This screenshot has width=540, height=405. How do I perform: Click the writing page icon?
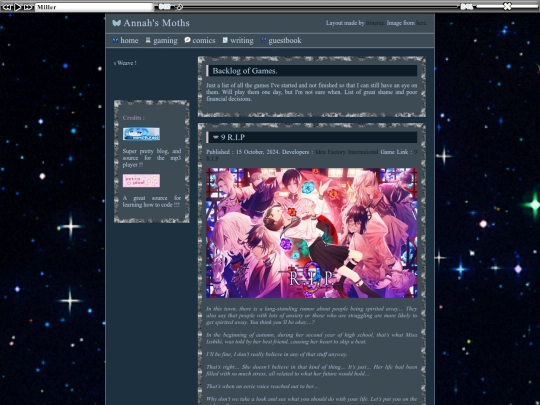(225, 40)
